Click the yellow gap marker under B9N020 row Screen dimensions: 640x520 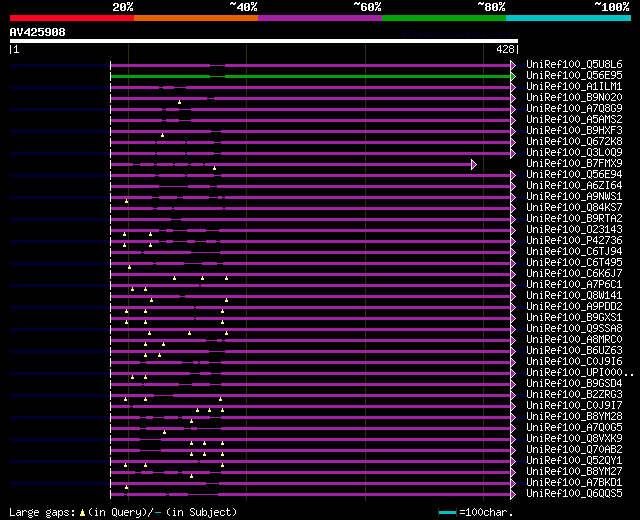(179, 102)
